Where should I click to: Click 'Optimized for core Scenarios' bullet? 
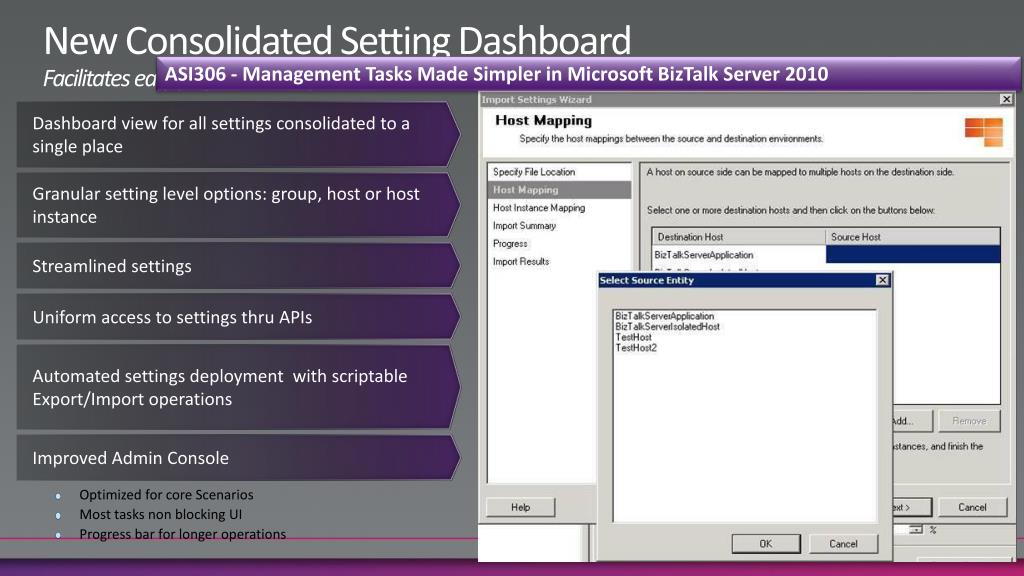pos(166,494)
